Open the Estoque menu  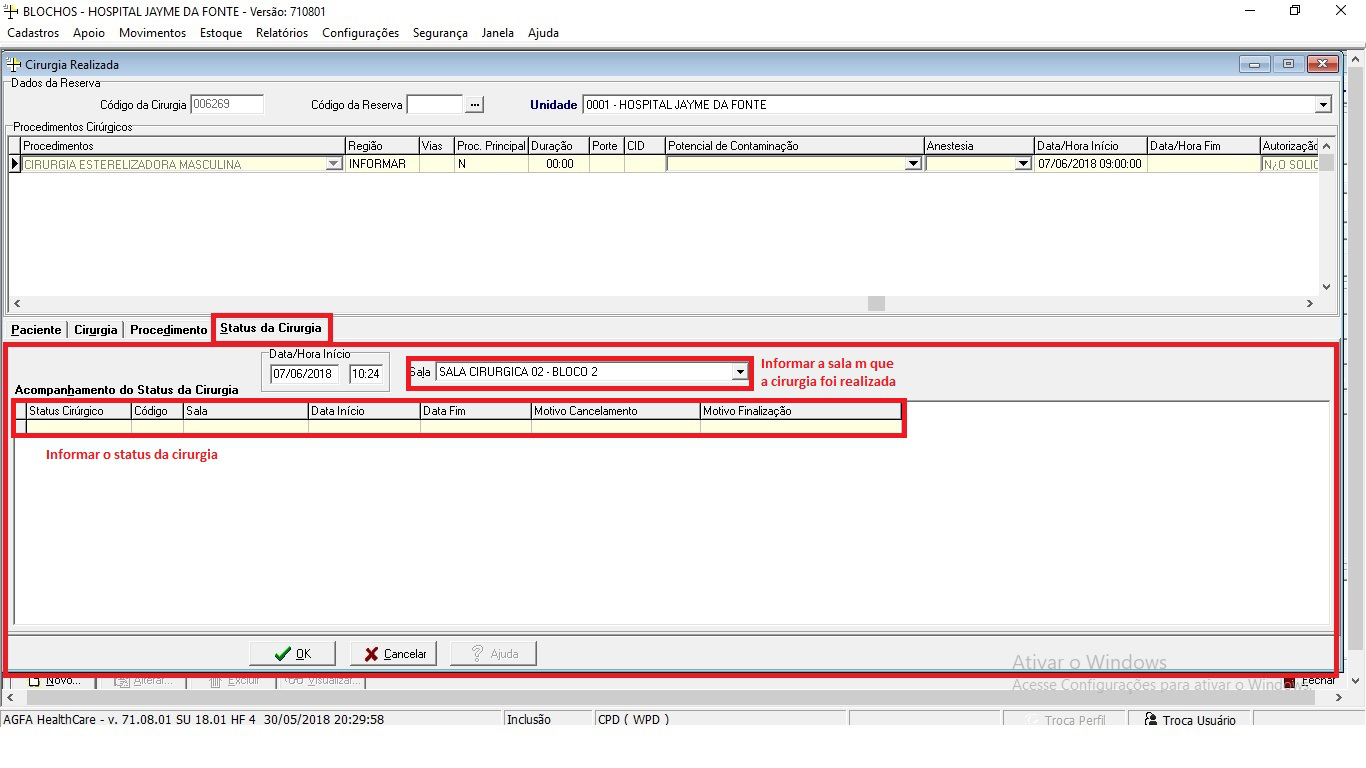point(221,33)
